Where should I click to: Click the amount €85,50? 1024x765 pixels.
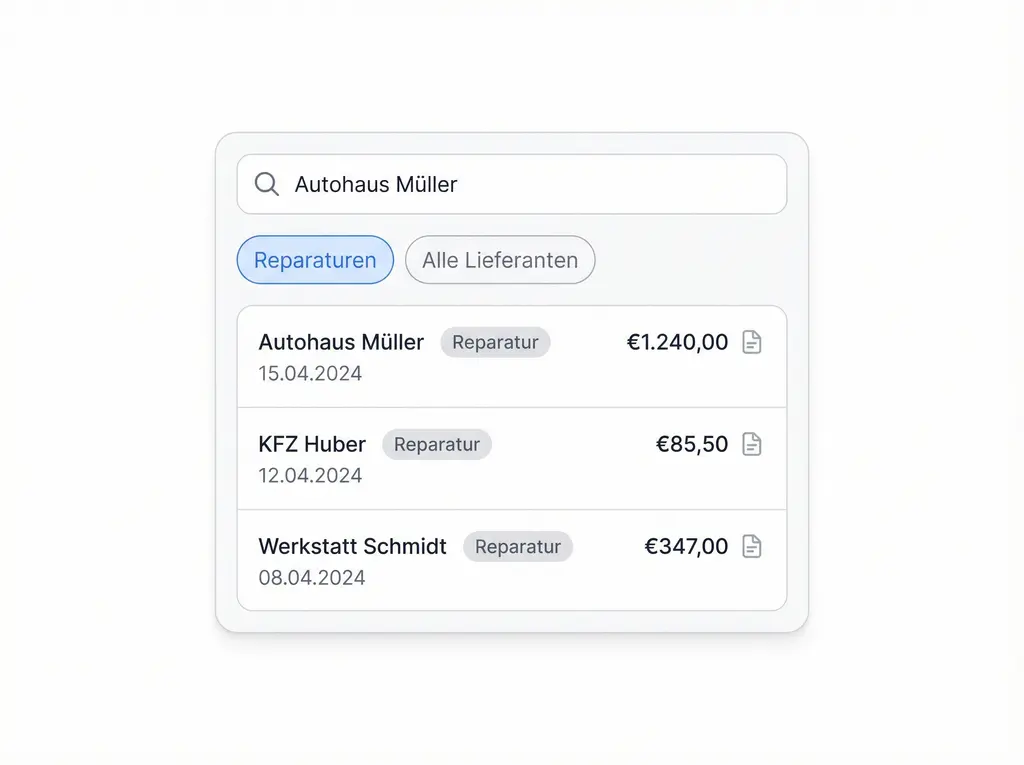tap(691, 444)
